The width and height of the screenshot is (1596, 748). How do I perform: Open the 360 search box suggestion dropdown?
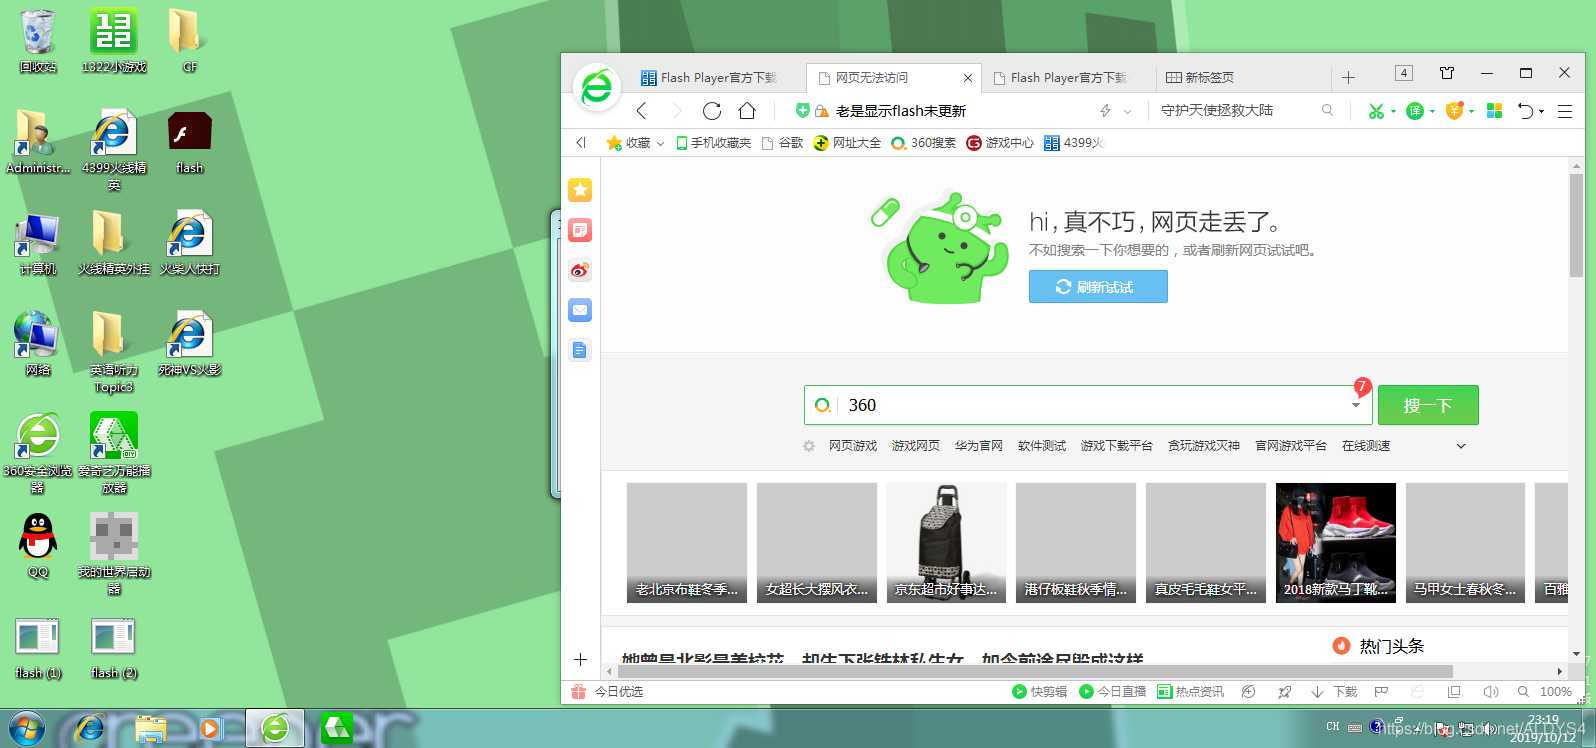[x=1356, y=405]
